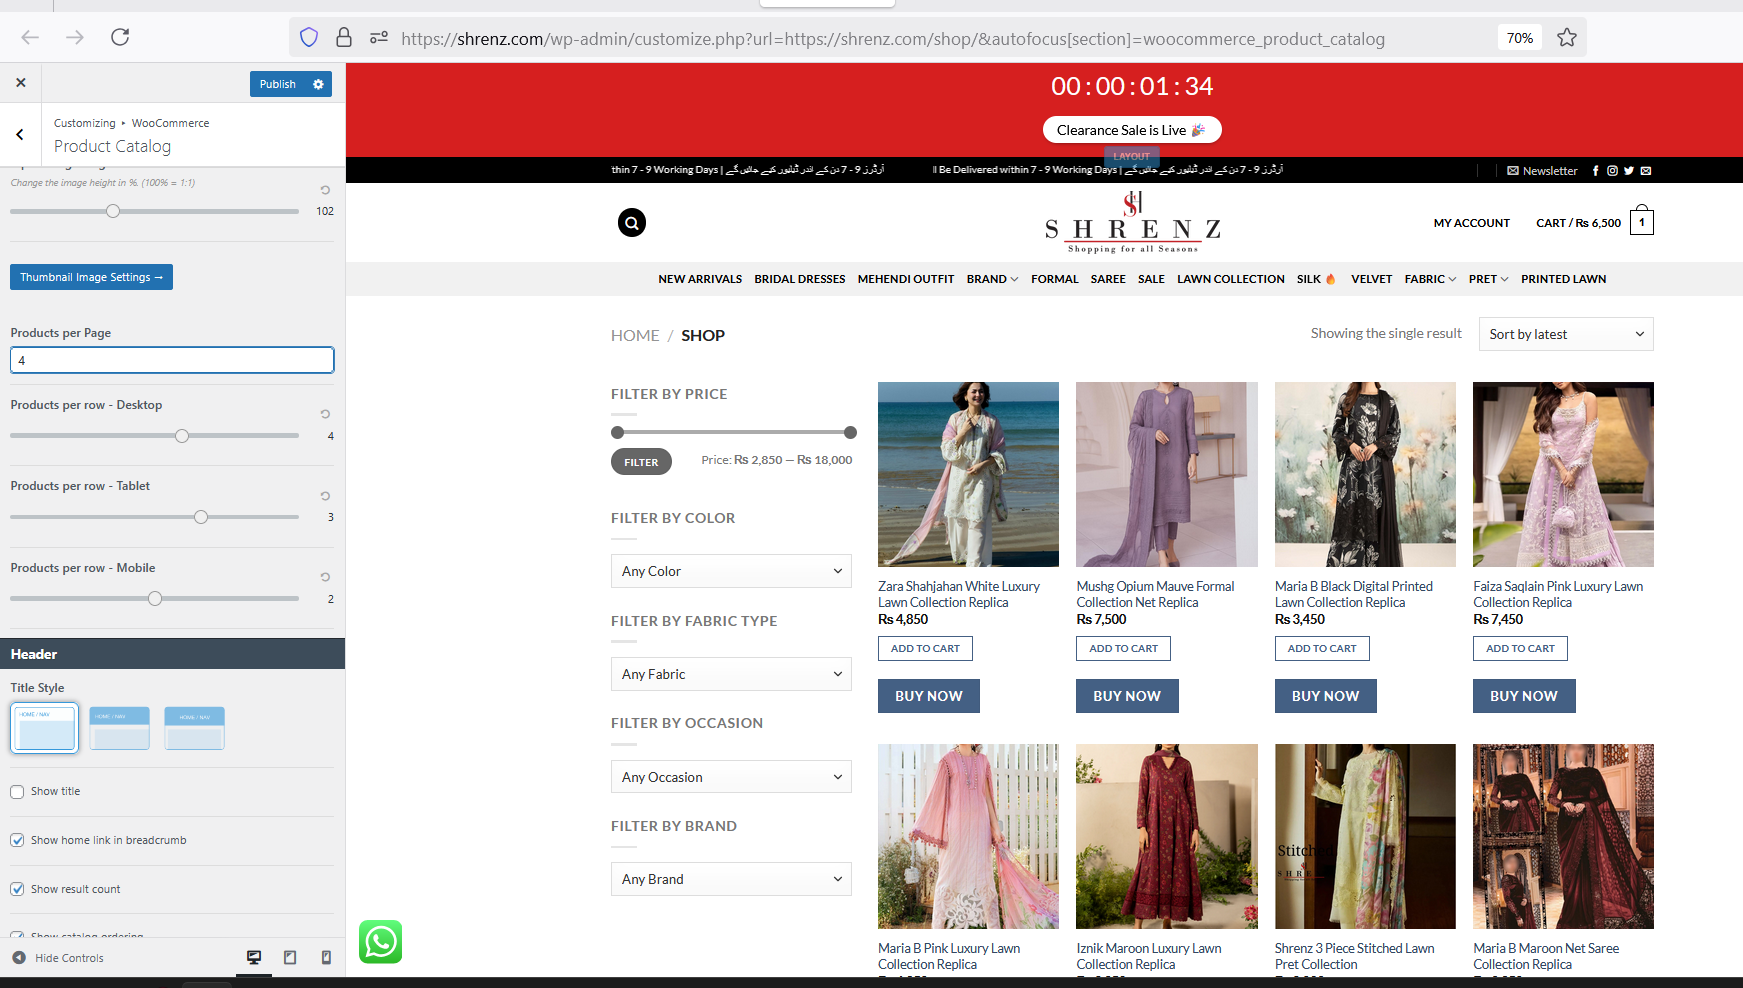1743x988 pixels.
Task: Open the Instagram icon in top bar
Action: [x=1612, y=171]
